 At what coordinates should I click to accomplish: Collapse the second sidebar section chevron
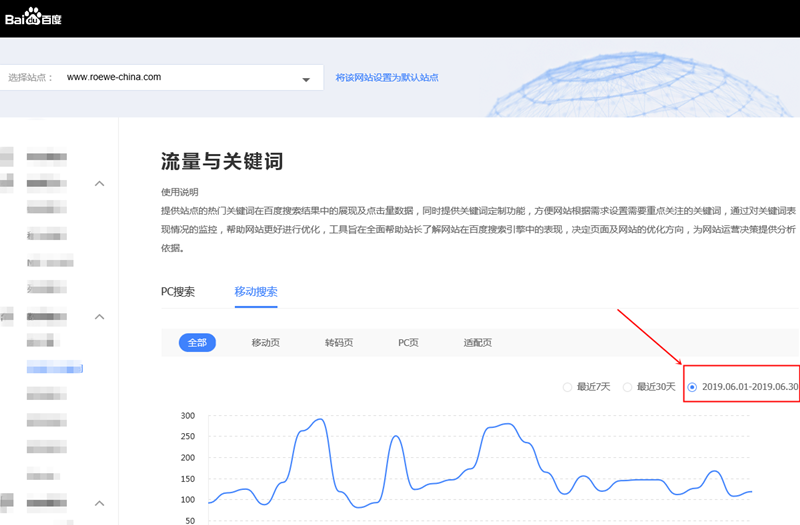(x=99, y=317)
